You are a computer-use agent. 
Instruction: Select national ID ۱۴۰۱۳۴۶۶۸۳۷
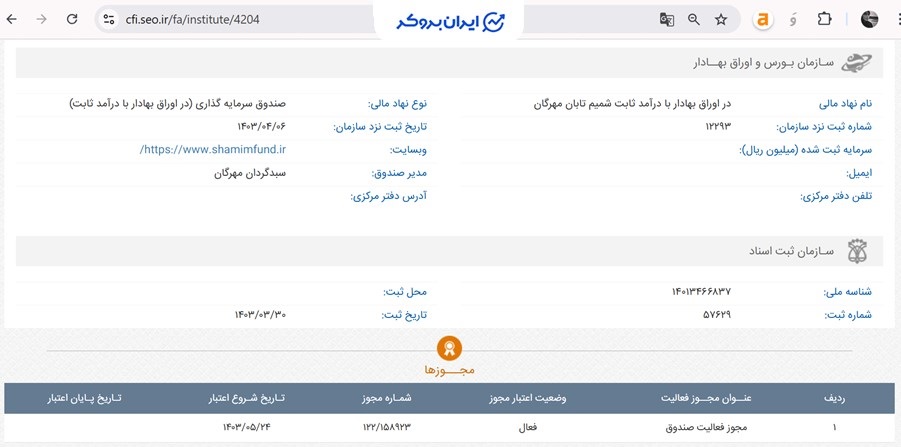tap(702, 291)
